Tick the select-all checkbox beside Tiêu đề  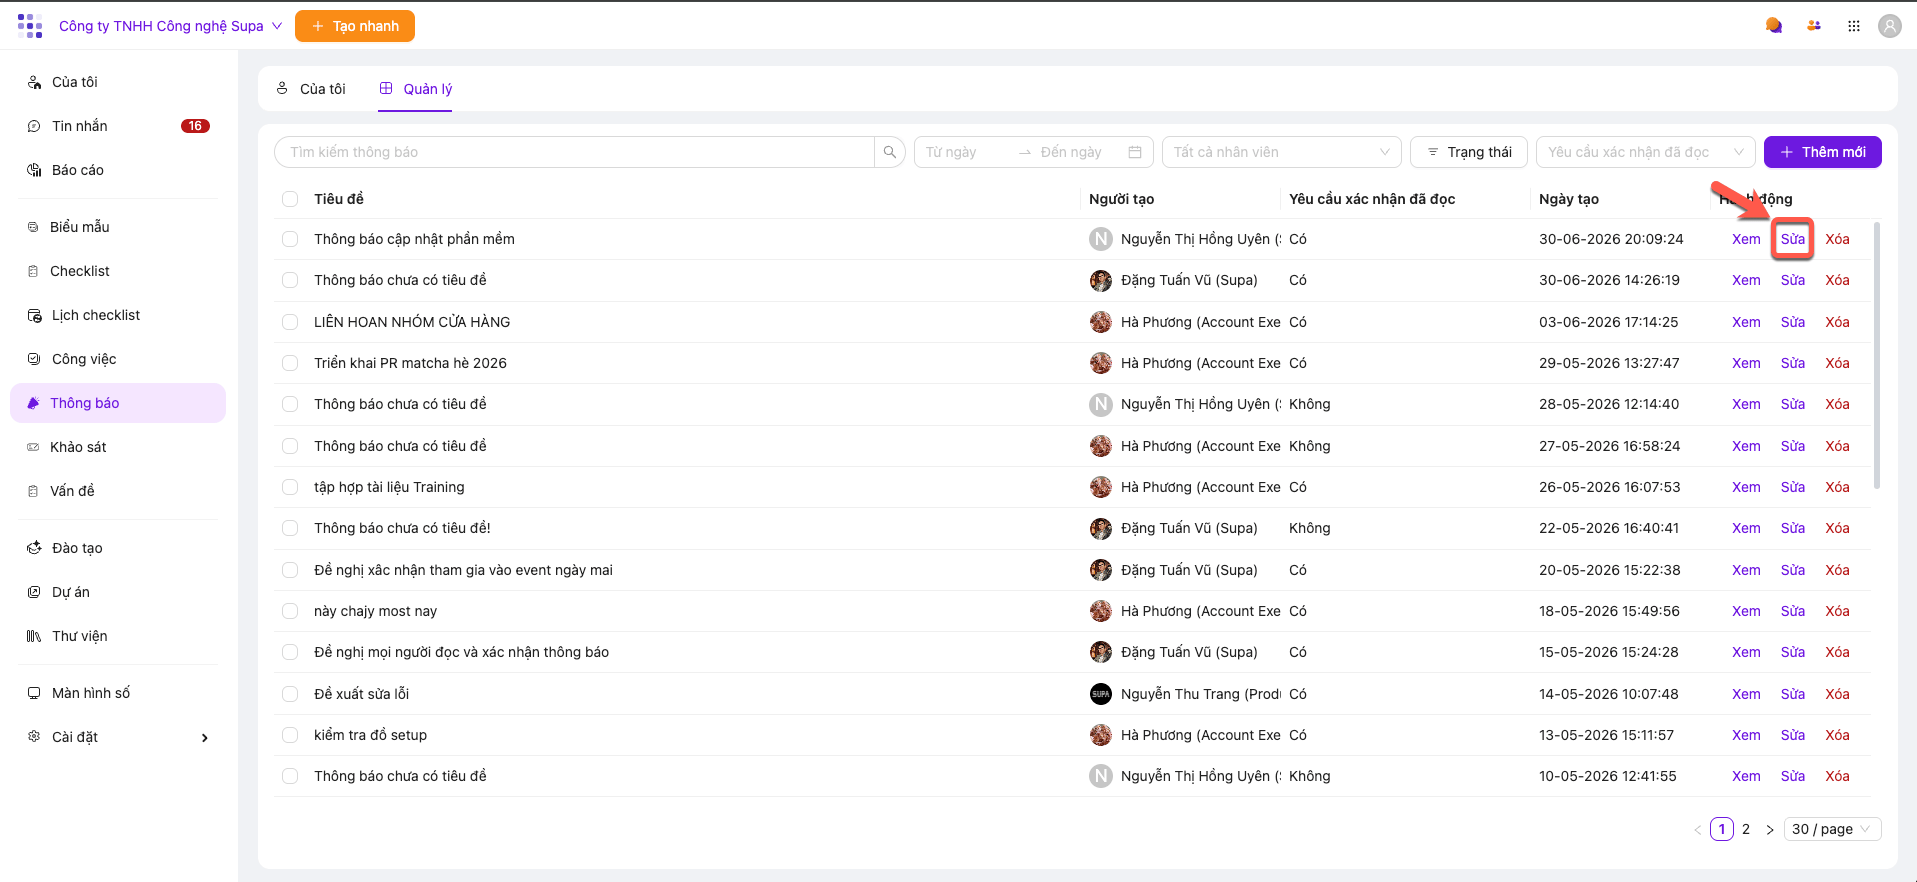tap(290, 199)
